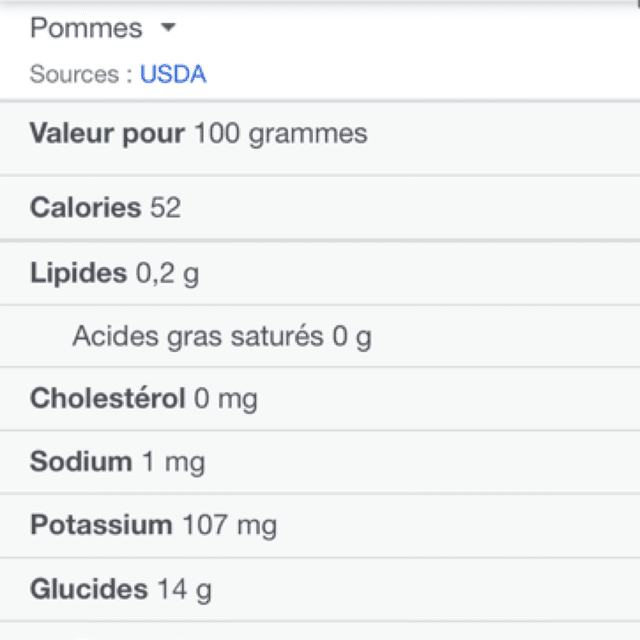Select the Lipides label
Image resolution: width=640 pixels, height=640 pixels.
pyautogui.click(x=78, y=272)
